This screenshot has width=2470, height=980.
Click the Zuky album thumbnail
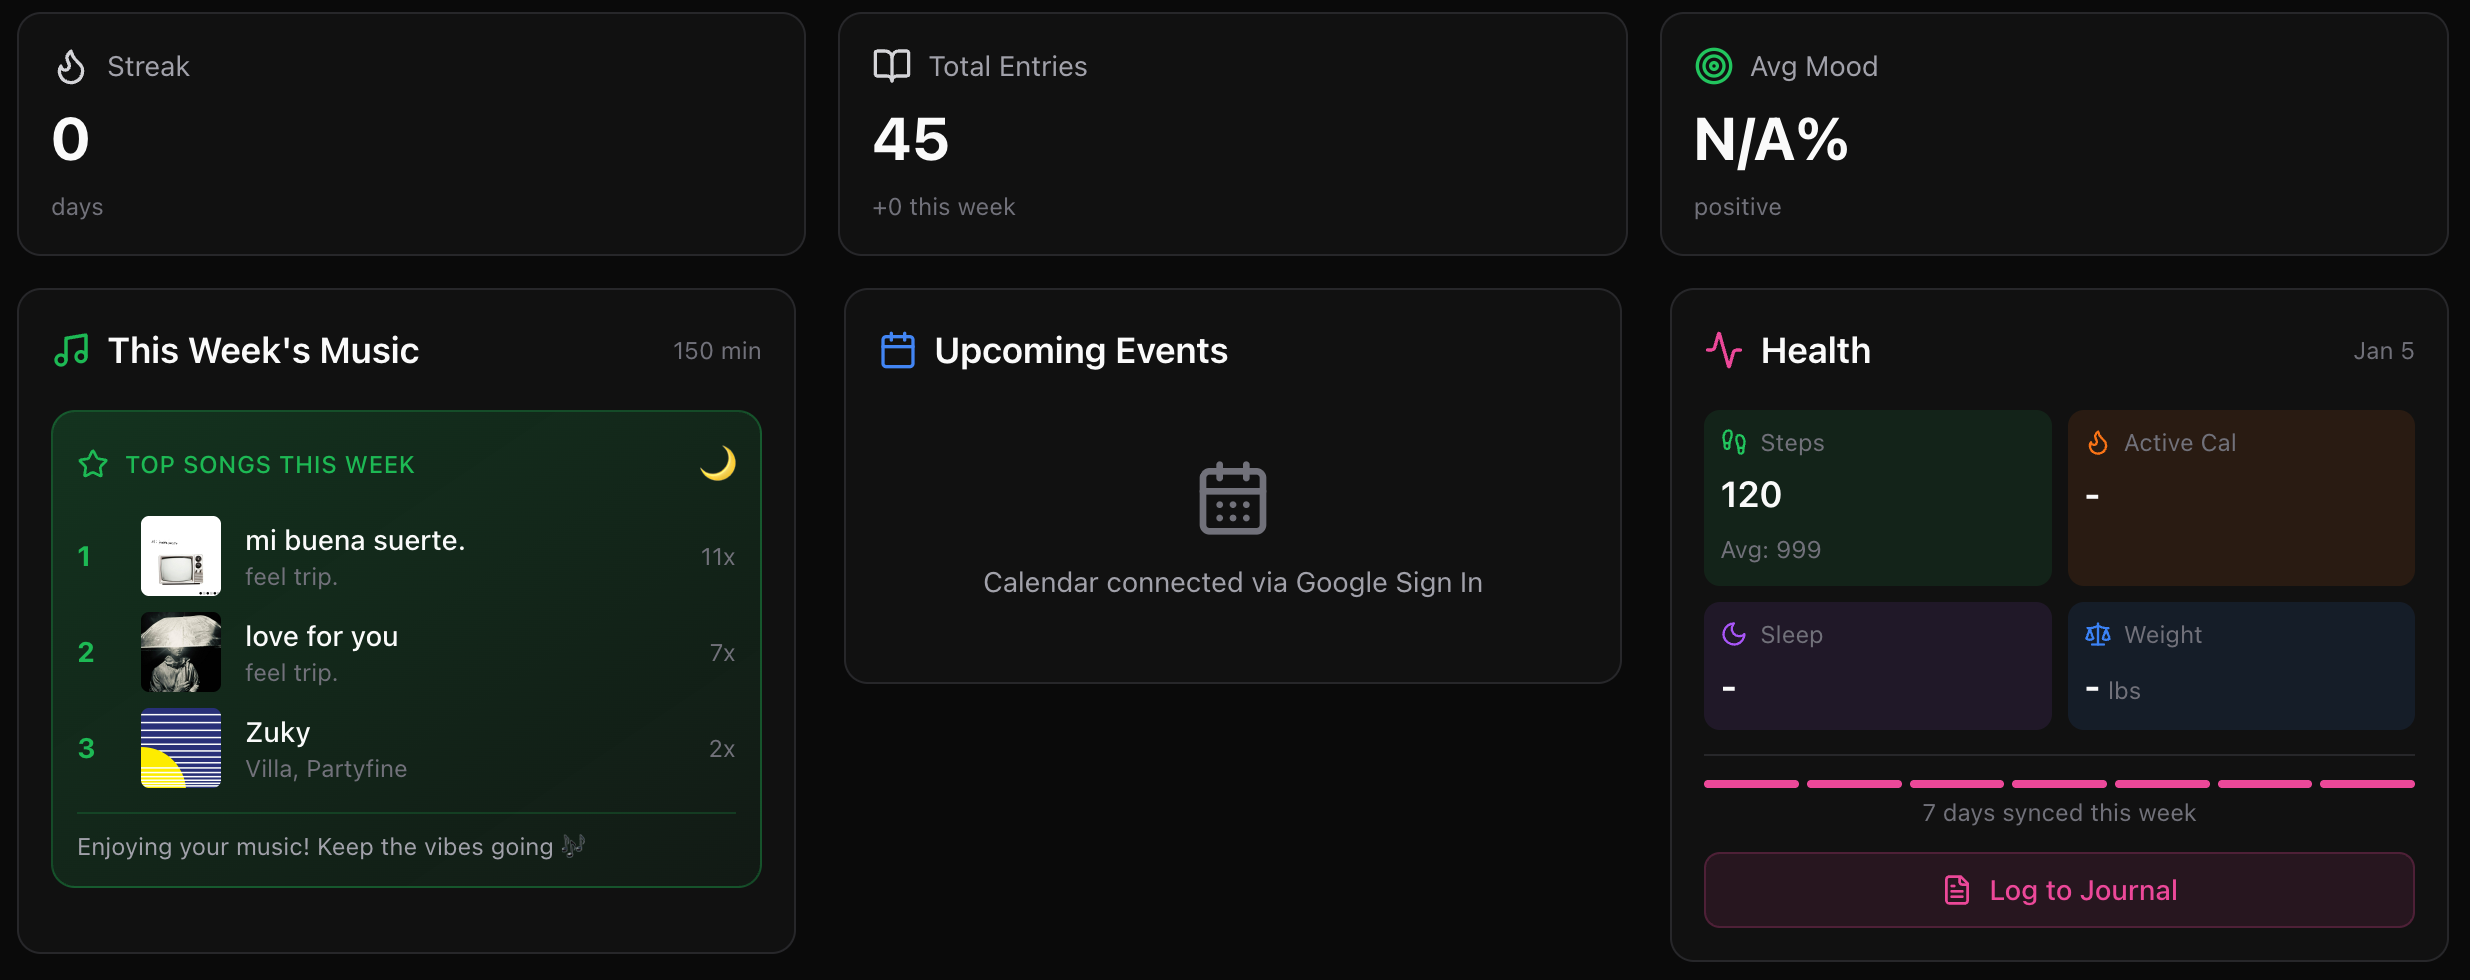tap(181, 748)
